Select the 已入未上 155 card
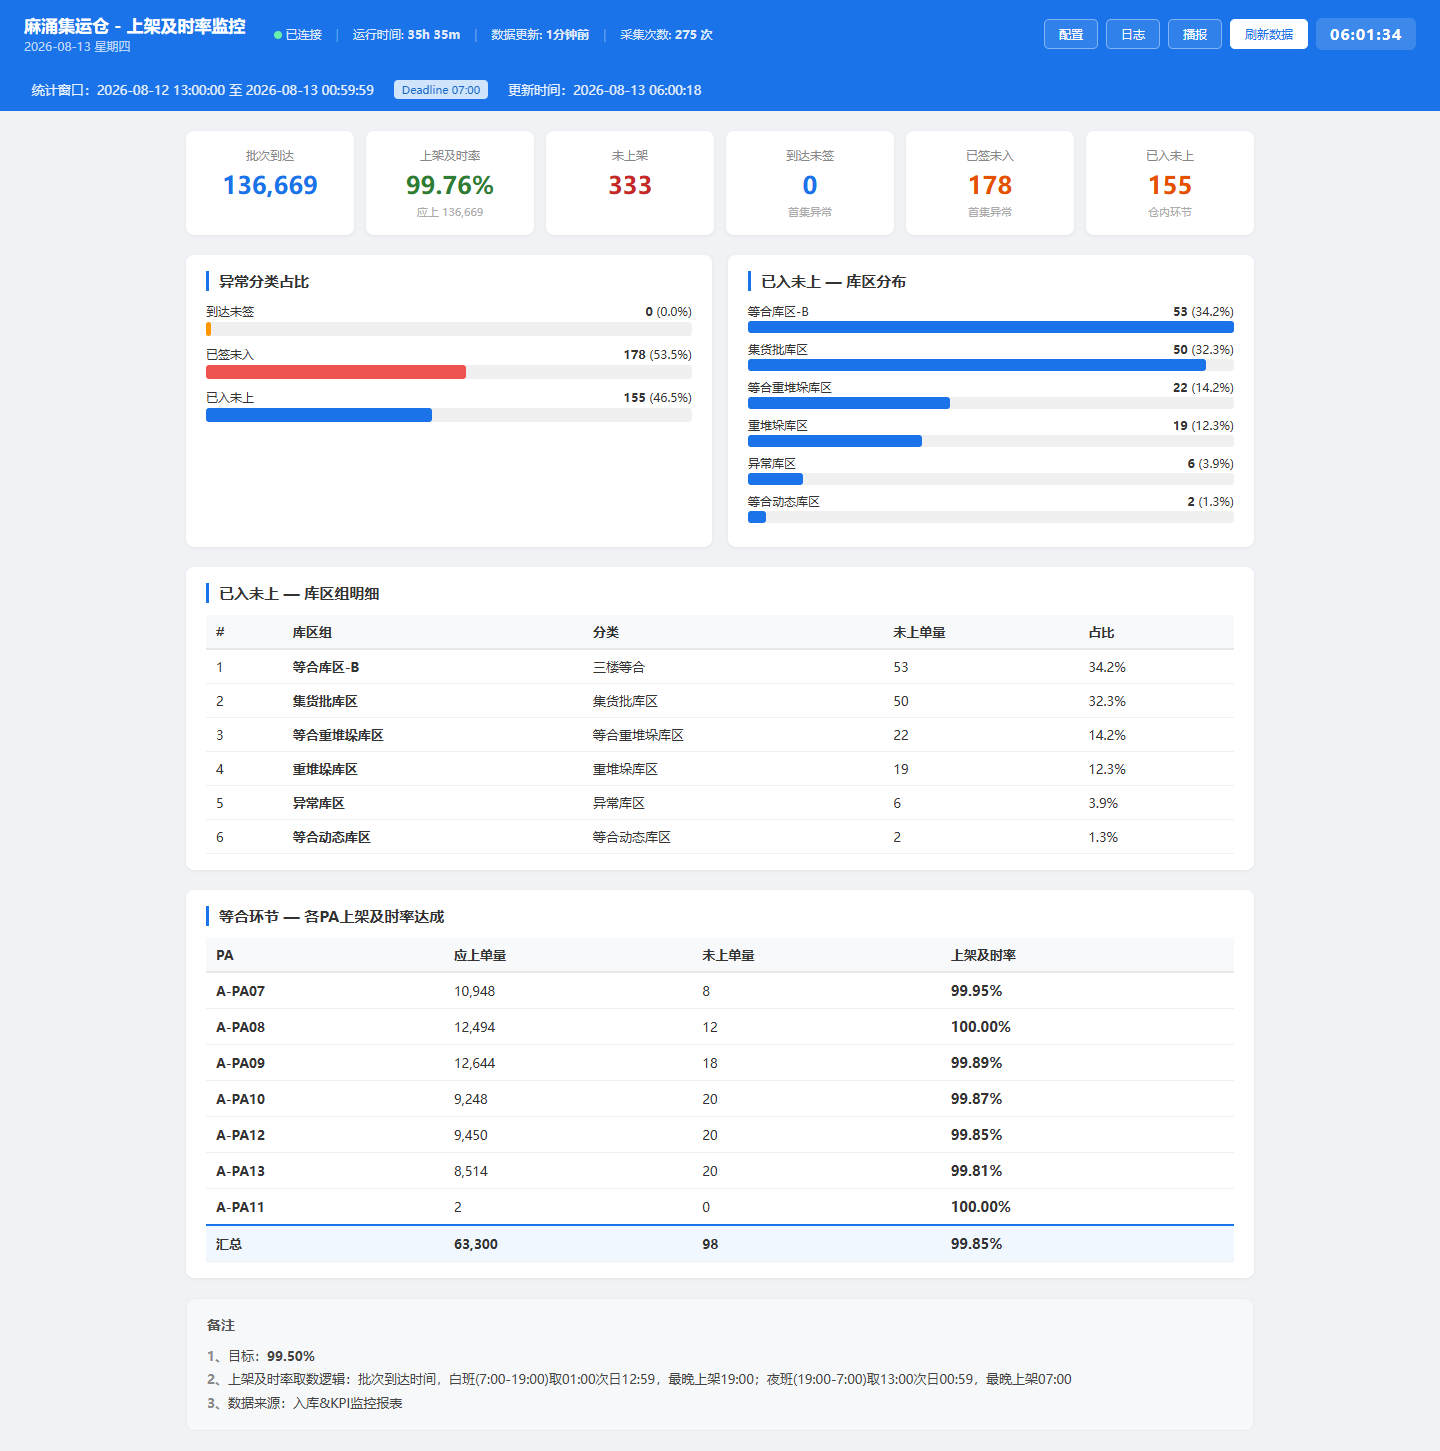 (x=1170, y=183)
